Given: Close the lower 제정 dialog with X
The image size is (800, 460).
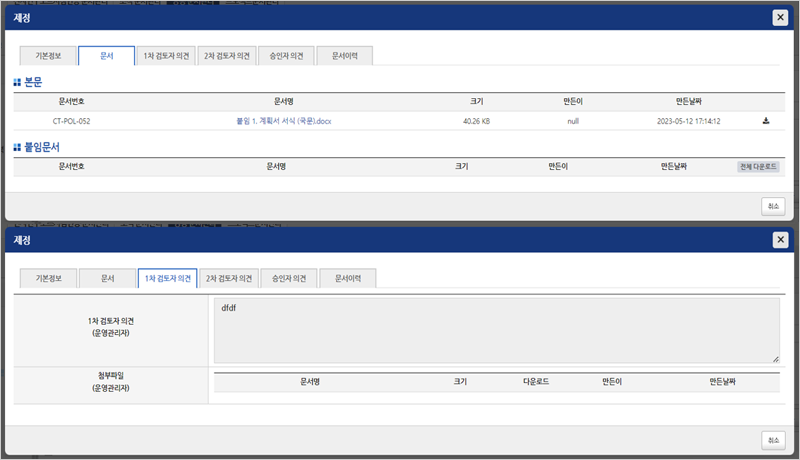Looking at the screenshot, I should coord(780,240).
